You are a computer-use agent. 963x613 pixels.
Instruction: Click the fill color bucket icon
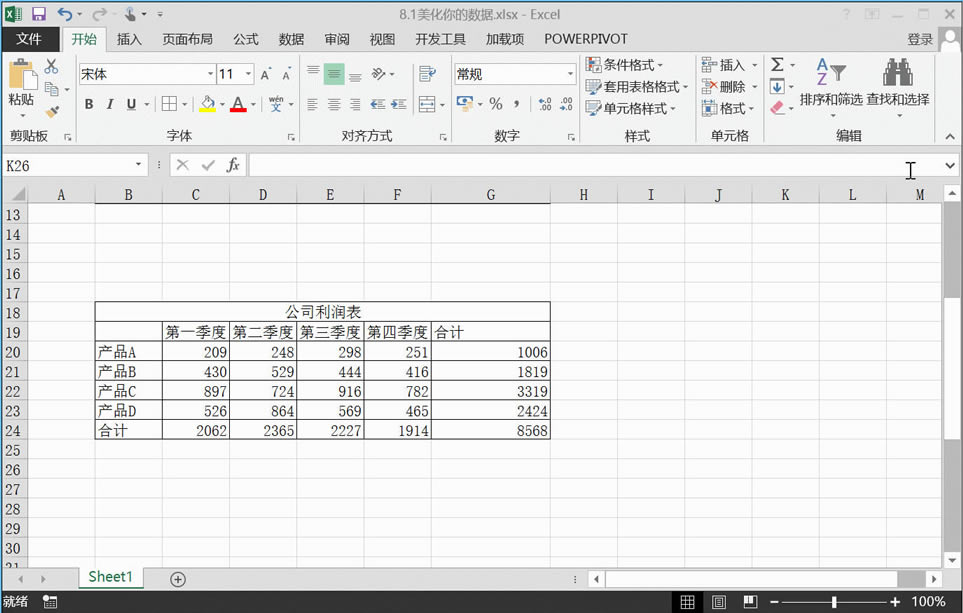208,104
